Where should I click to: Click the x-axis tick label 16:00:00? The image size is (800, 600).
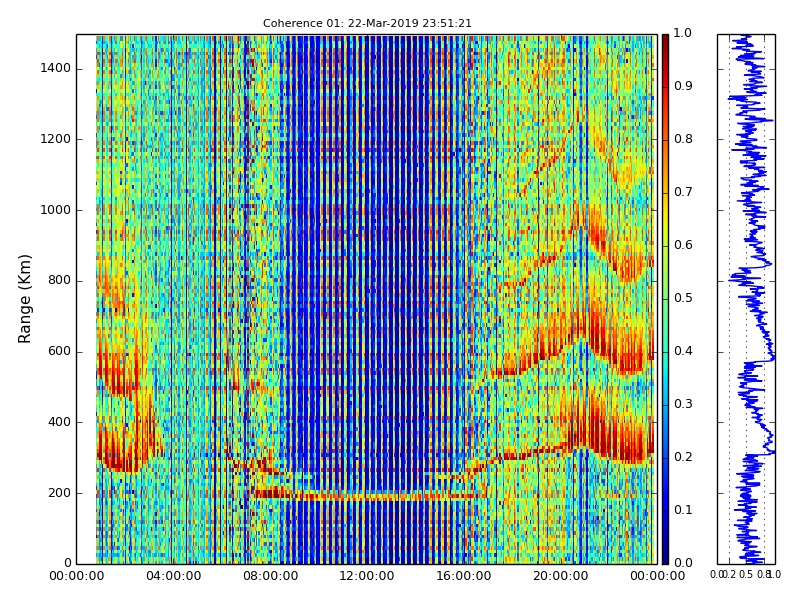(x=464, y=577)
